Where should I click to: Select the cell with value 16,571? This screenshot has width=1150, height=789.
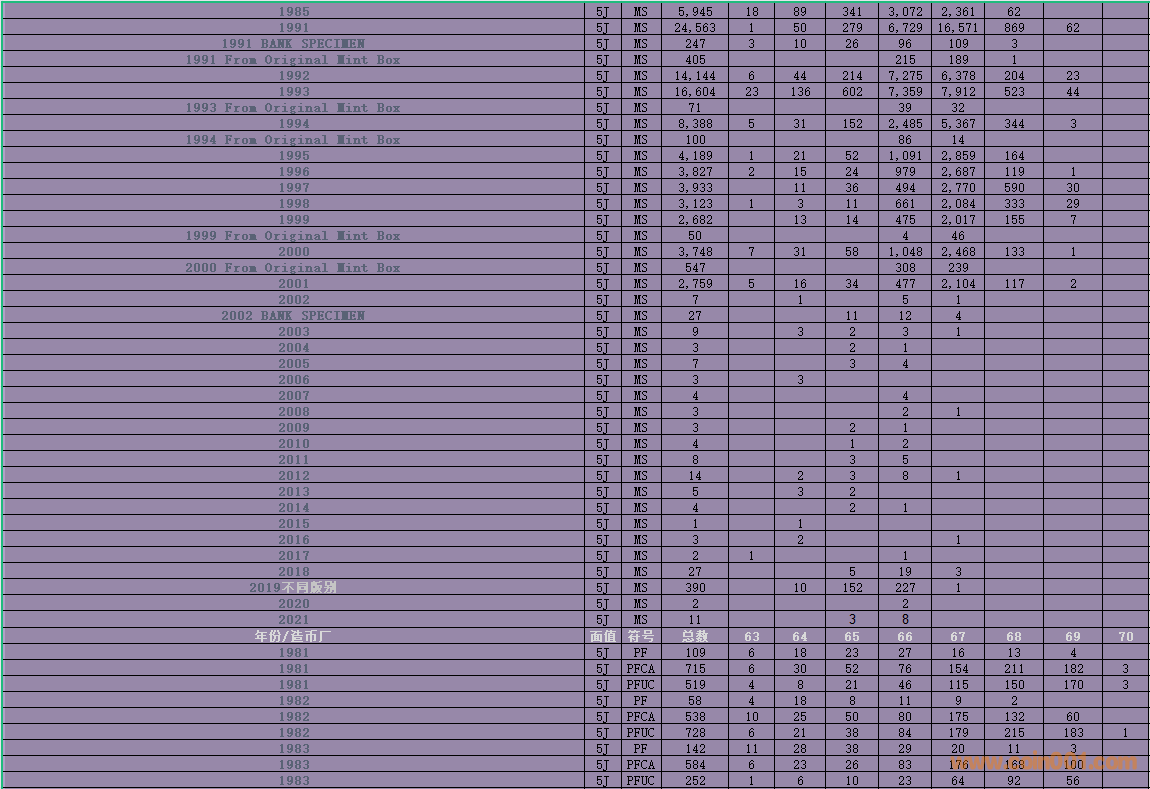pos(958,28)
